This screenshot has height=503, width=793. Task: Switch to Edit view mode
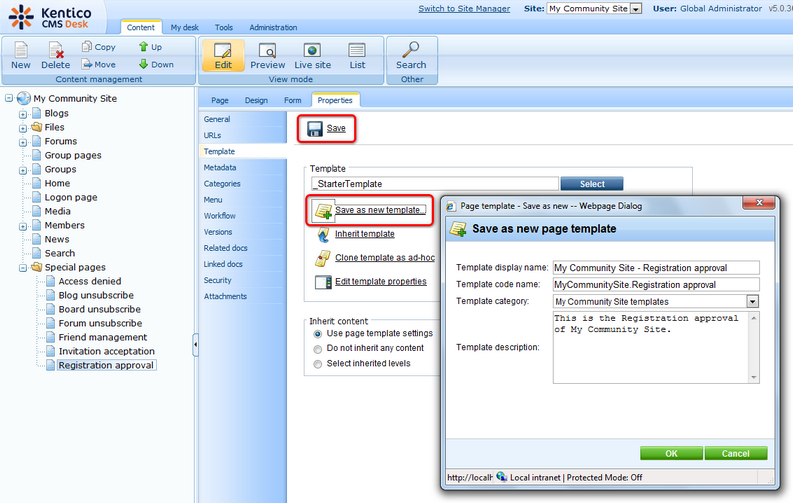(223, 56)
